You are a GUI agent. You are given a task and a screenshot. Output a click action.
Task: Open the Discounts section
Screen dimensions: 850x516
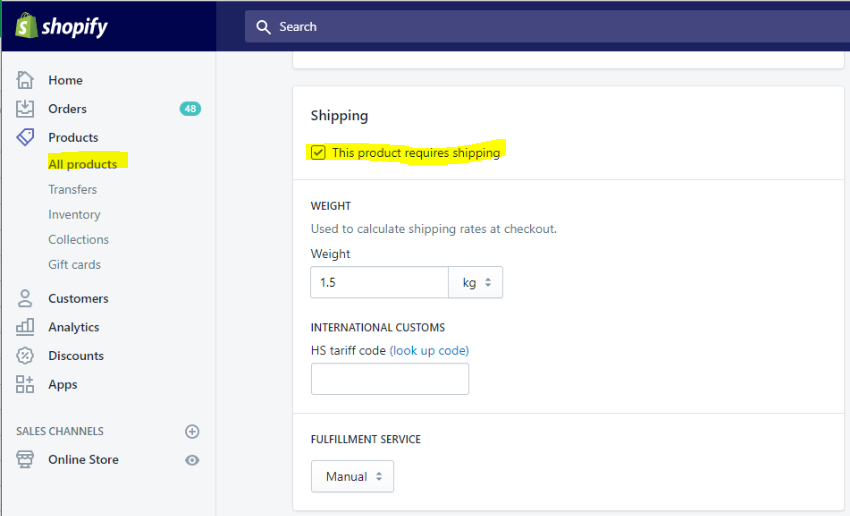pyautogui.click(x=76, y=356)
